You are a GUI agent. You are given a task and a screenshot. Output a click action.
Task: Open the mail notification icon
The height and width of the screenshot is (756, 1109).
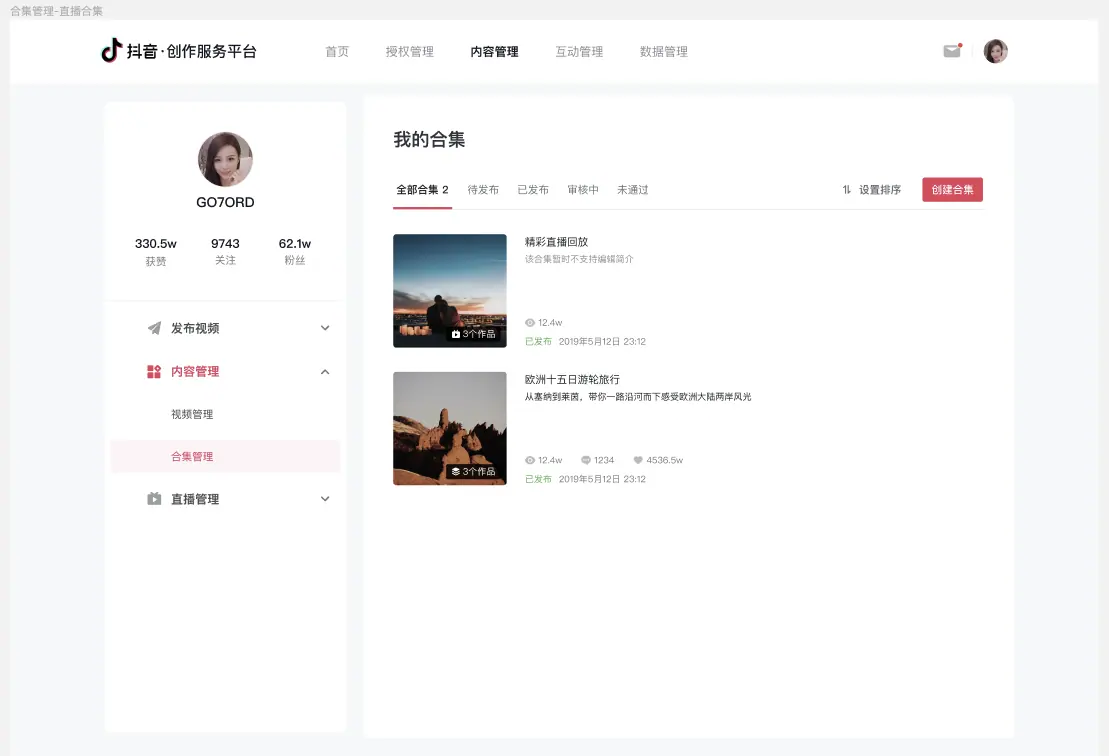(952, 51)
